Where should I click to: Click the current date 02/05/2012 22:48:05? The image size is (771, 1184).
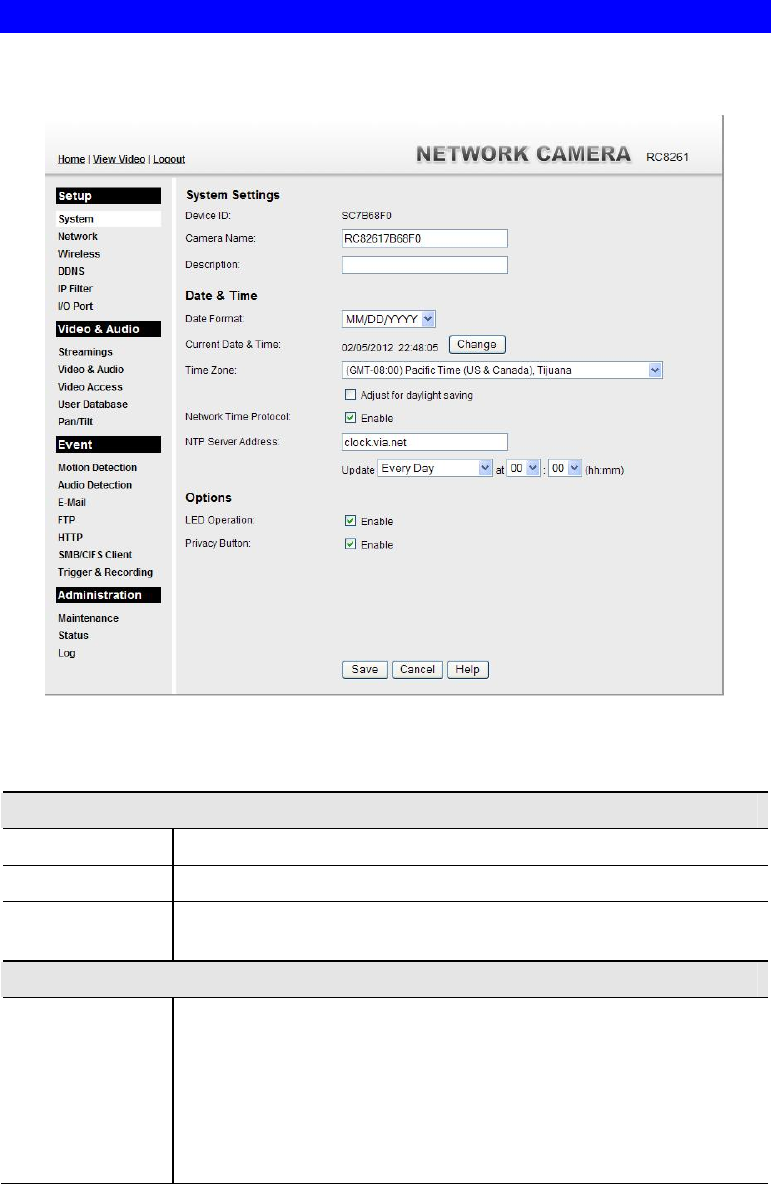(x=390, y=348)
